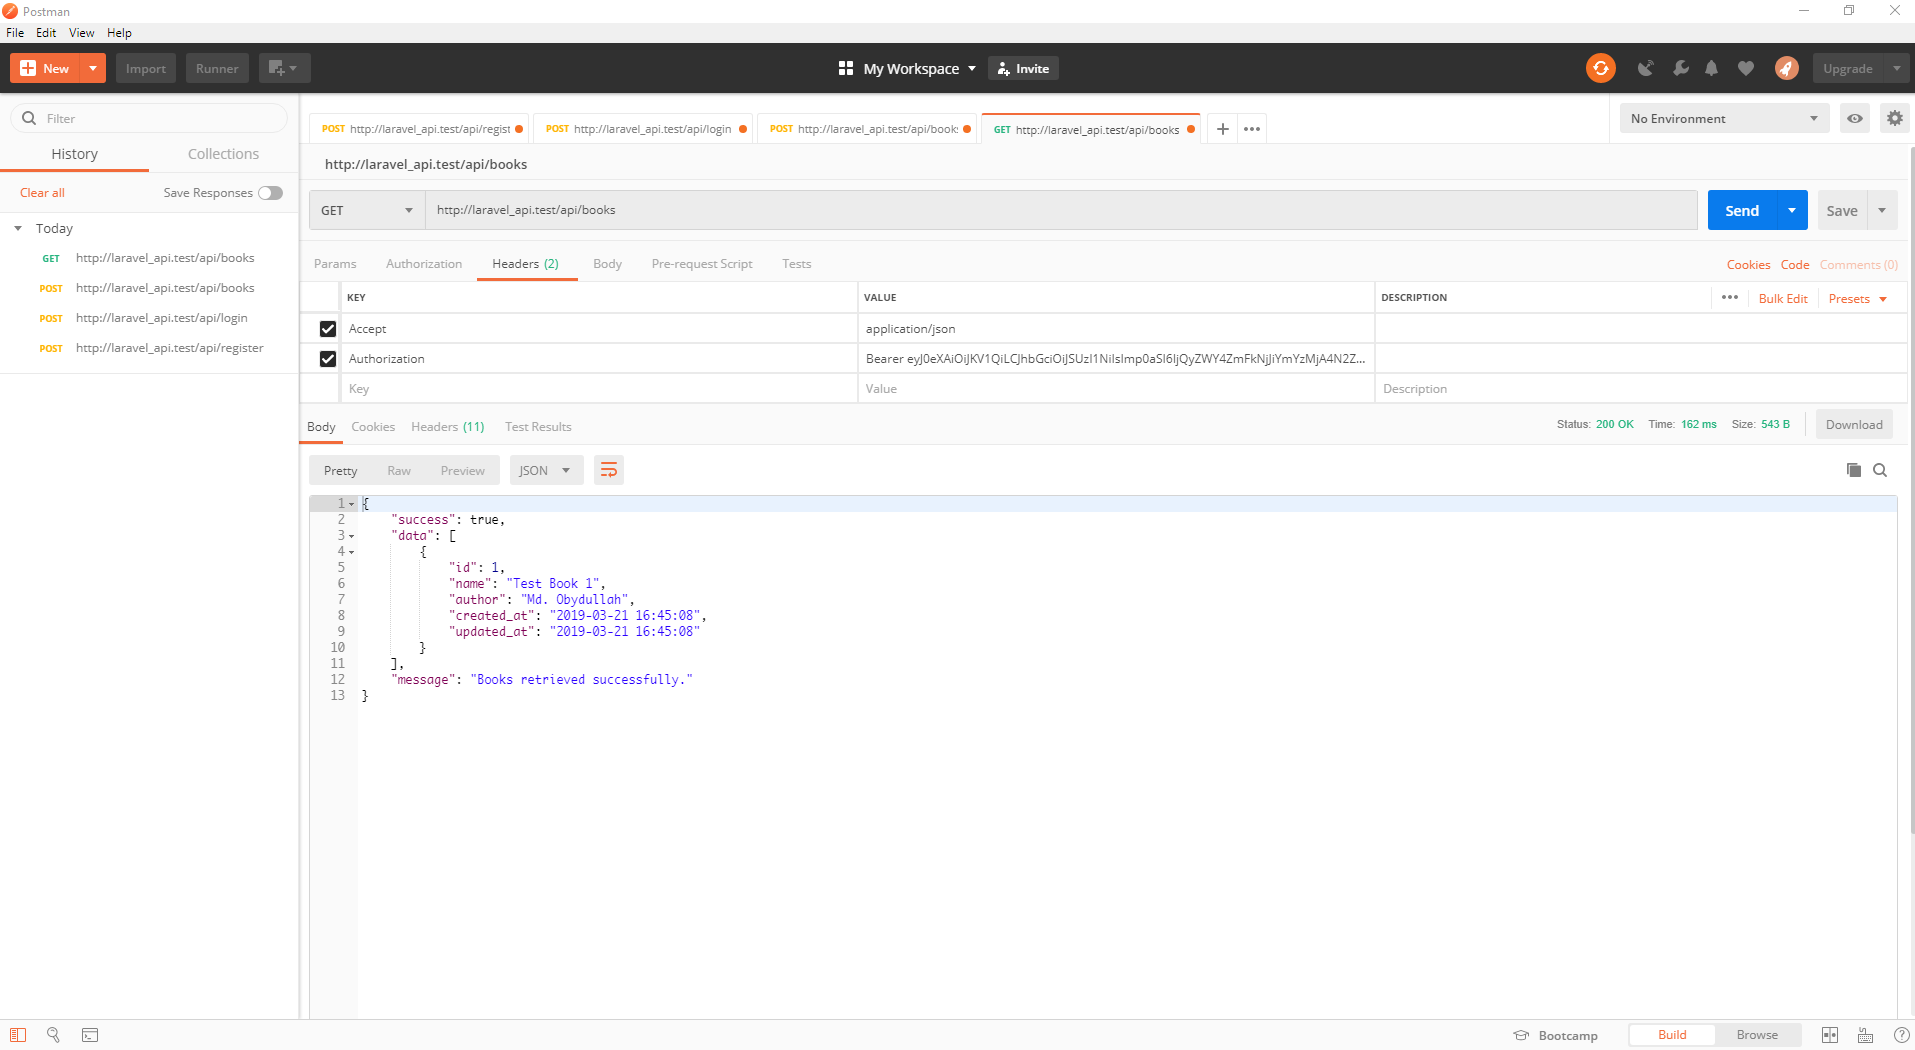This screenshot has height=1050, width=1915.
Task: Open the notifications bell
Action: [x=1712, y=68]
